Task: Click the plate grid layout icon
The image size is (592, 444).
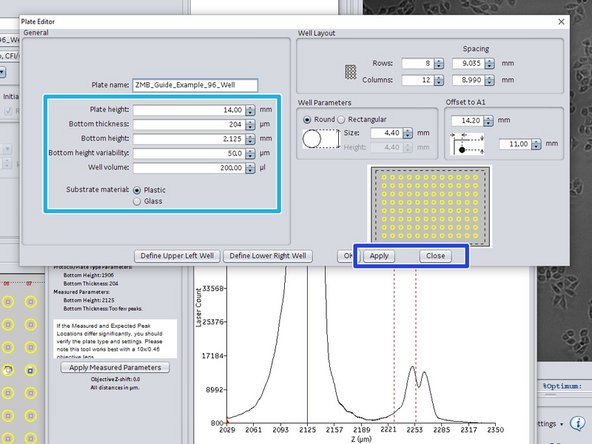Action: 351,72
